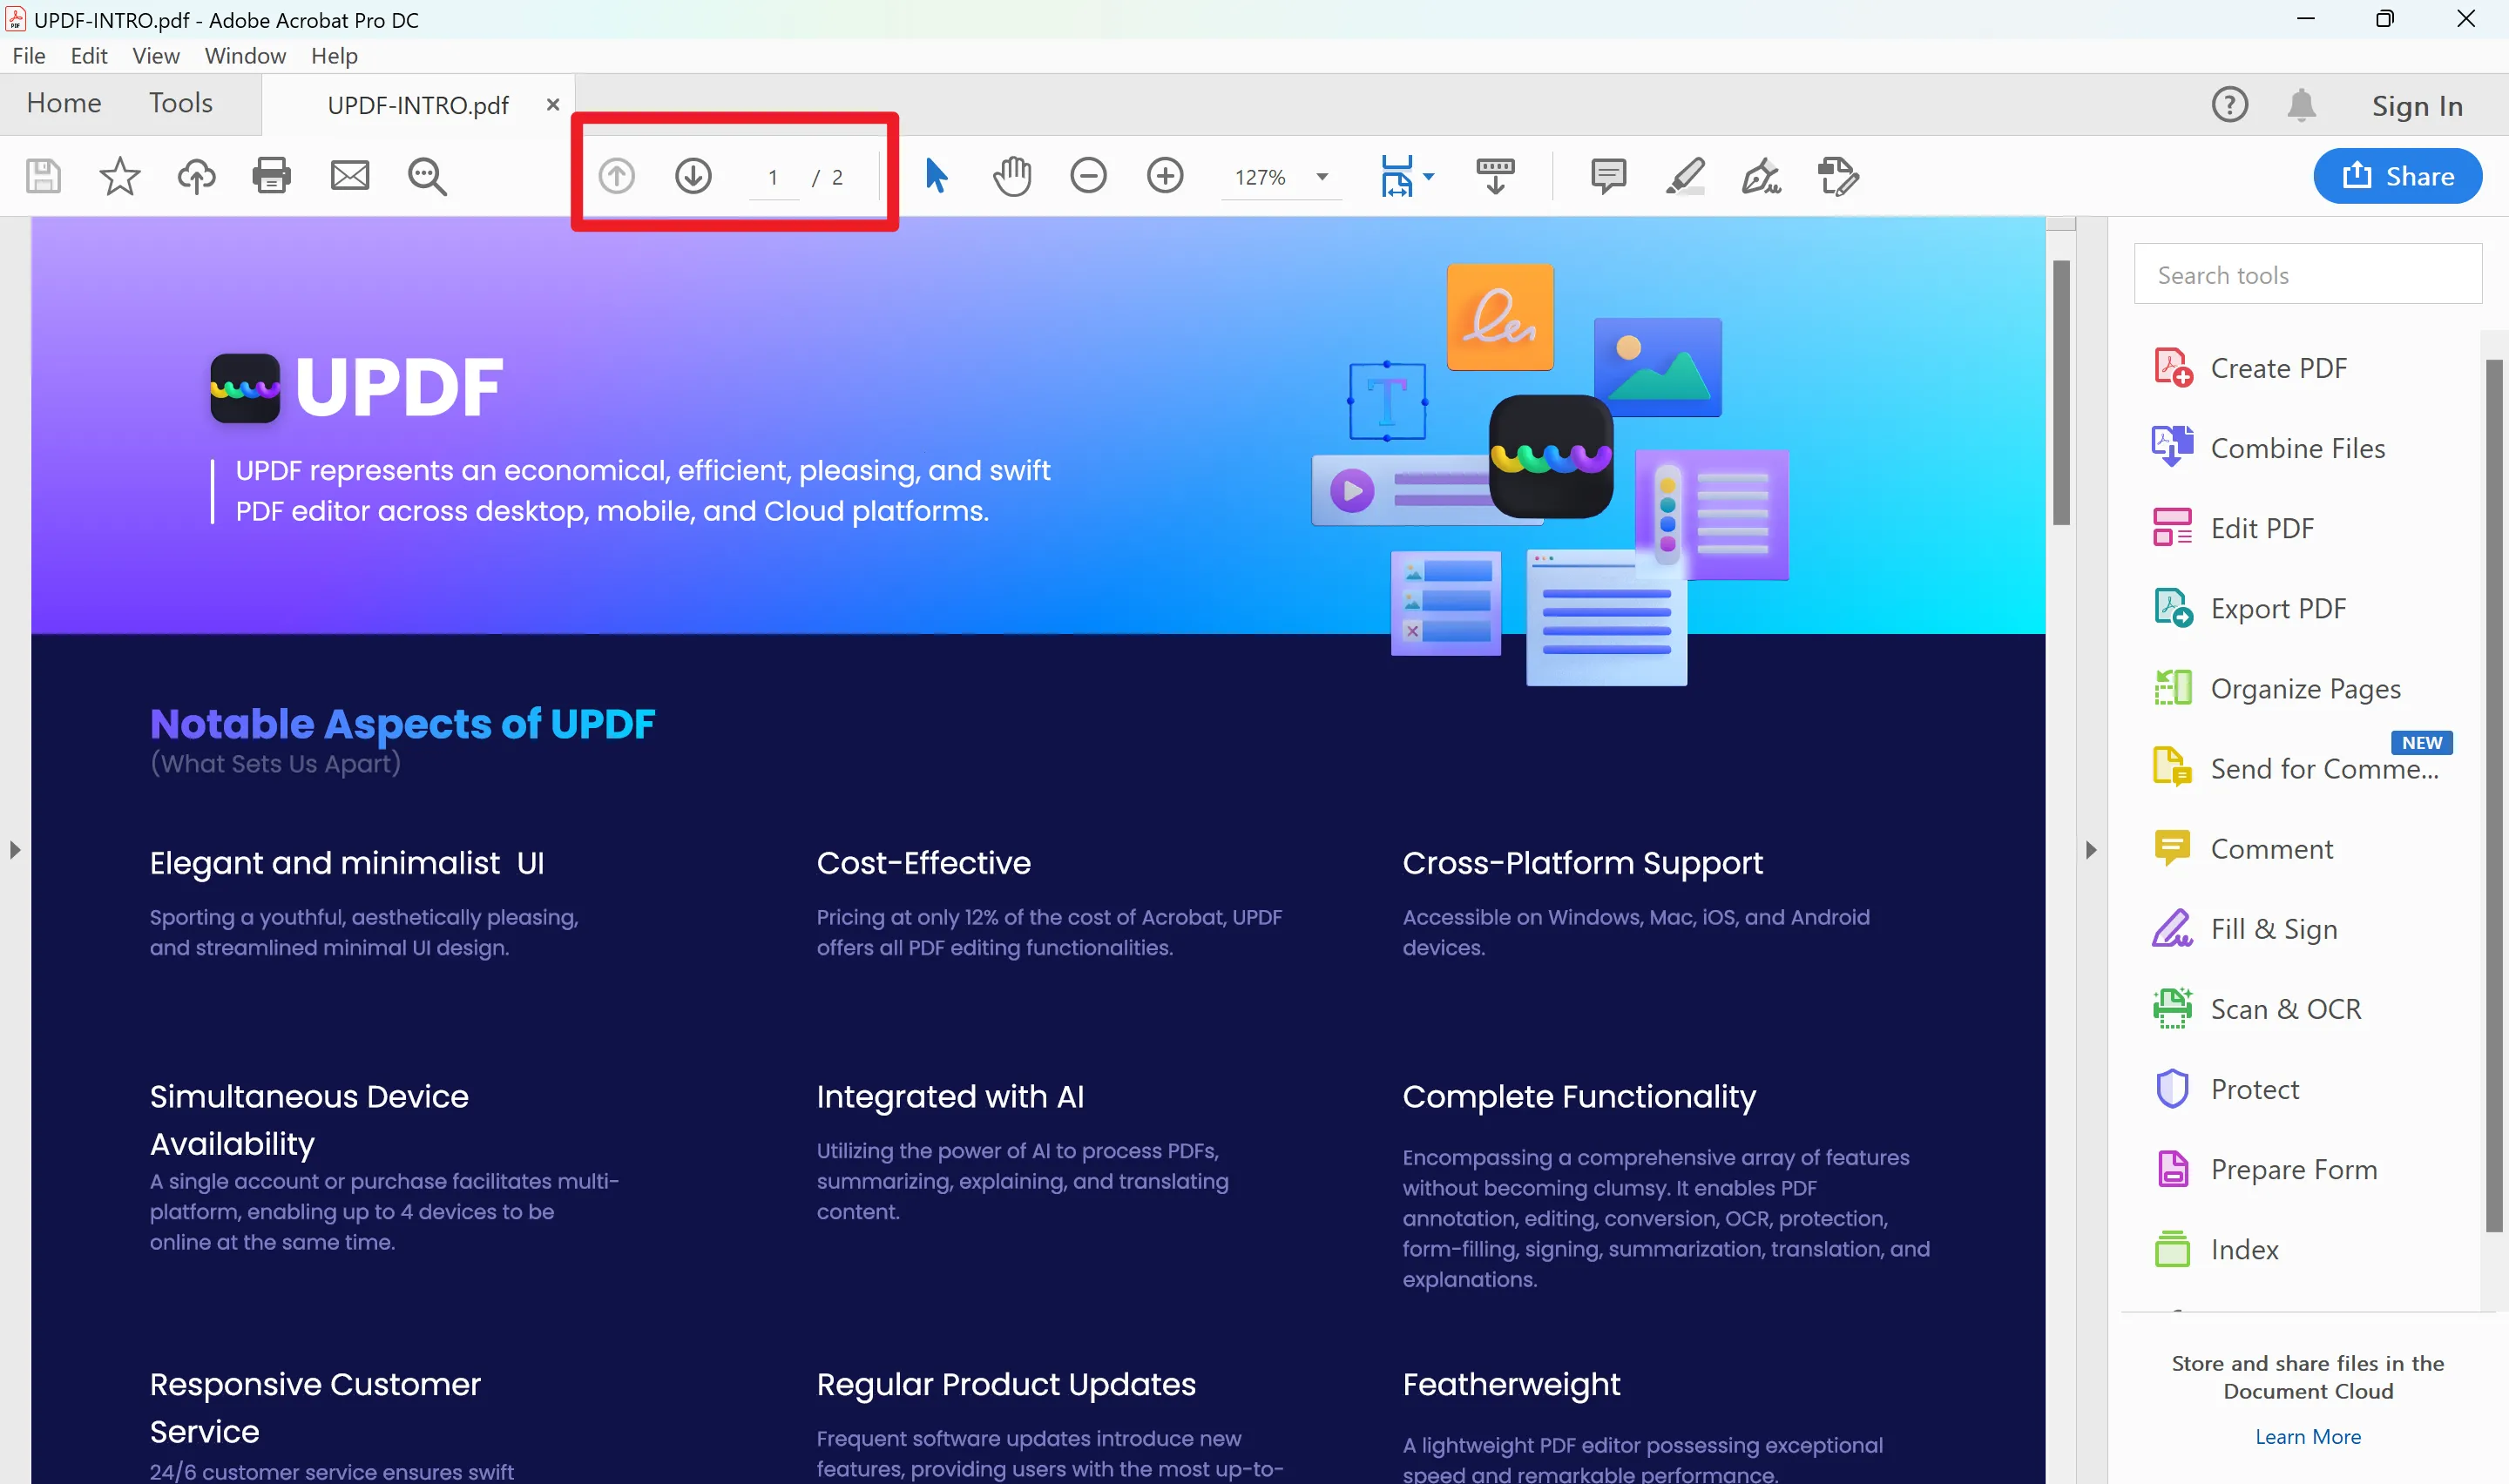Click the navigate to next page arrow
The image size is (2509, 1484).
point(694,175)
